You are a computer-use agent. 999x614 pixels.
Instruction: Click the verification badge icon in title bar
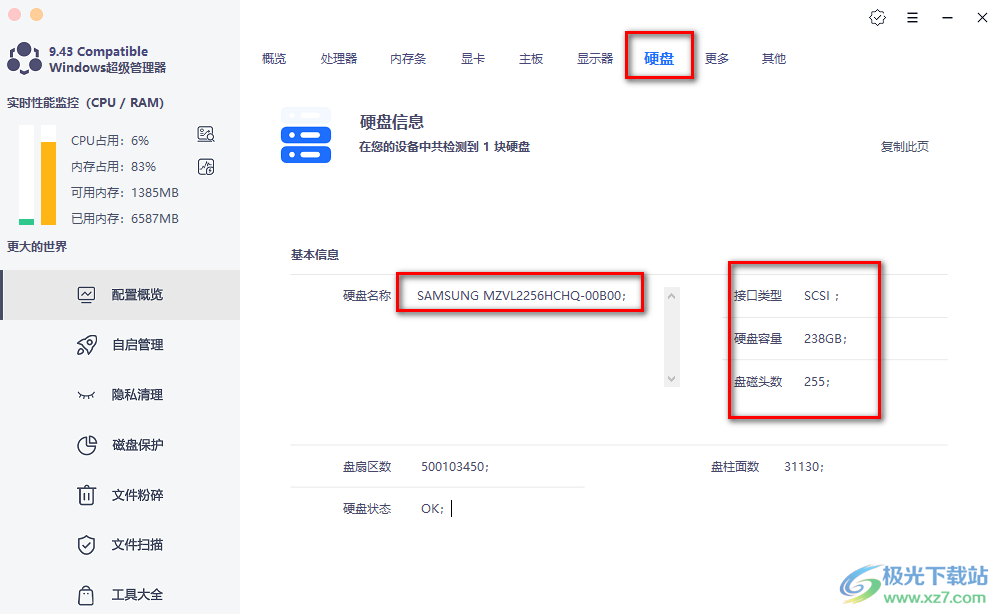[x=877, y=18]
